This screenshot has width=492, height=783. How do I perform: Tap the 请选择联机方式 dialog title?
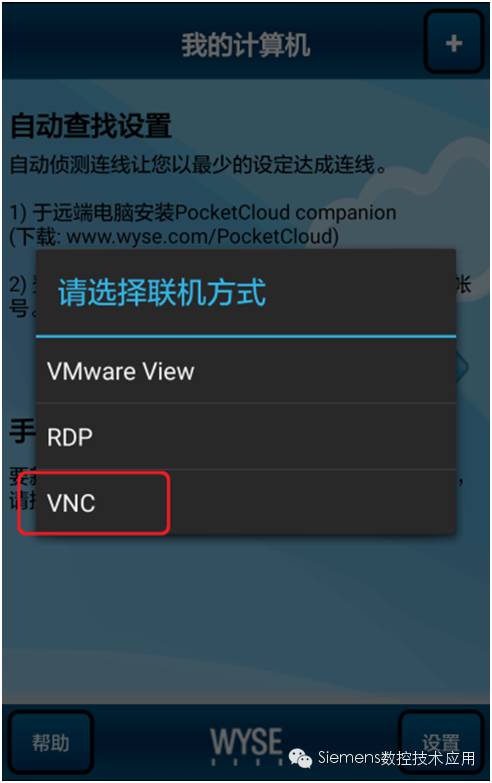click(162, 292)
